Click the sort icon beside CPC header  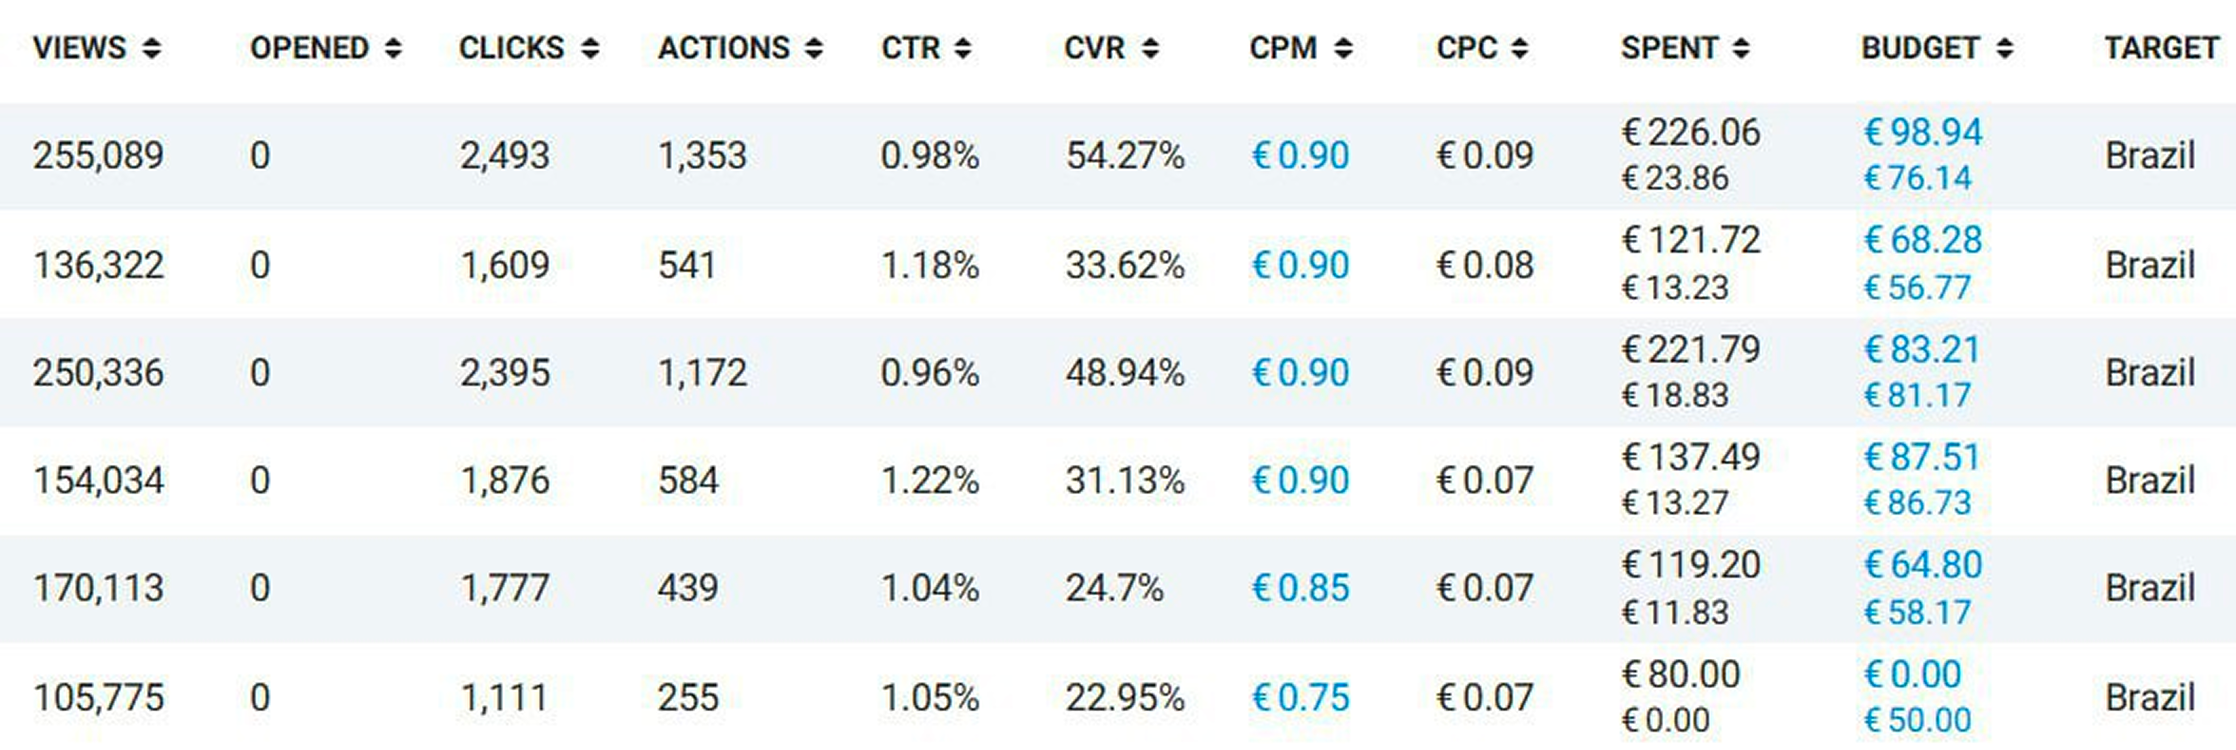pos(1519,48)
